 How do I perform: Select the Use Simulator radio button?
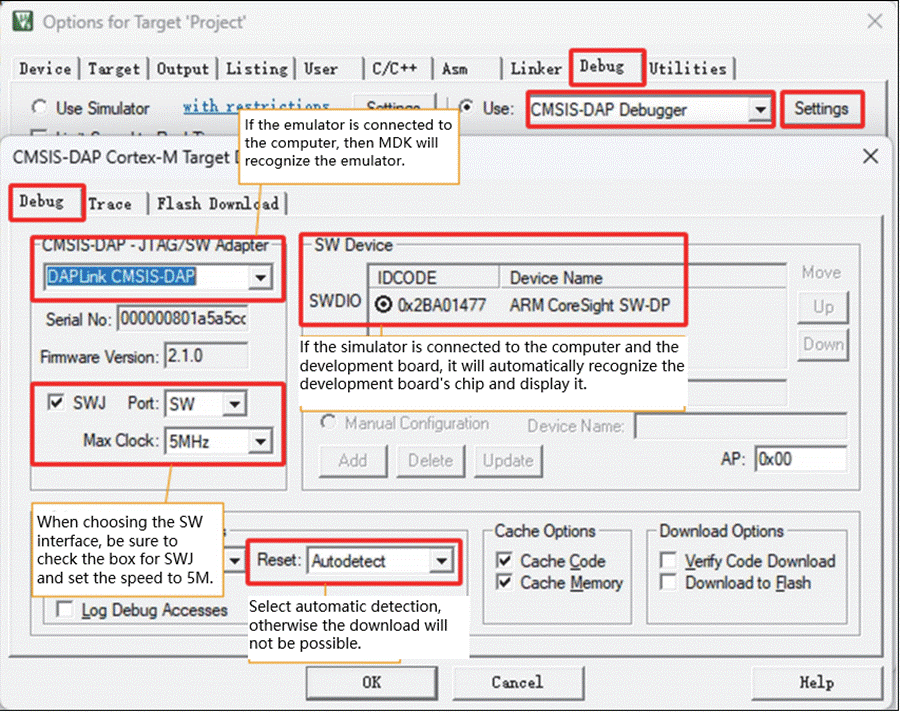coord(39,107)
